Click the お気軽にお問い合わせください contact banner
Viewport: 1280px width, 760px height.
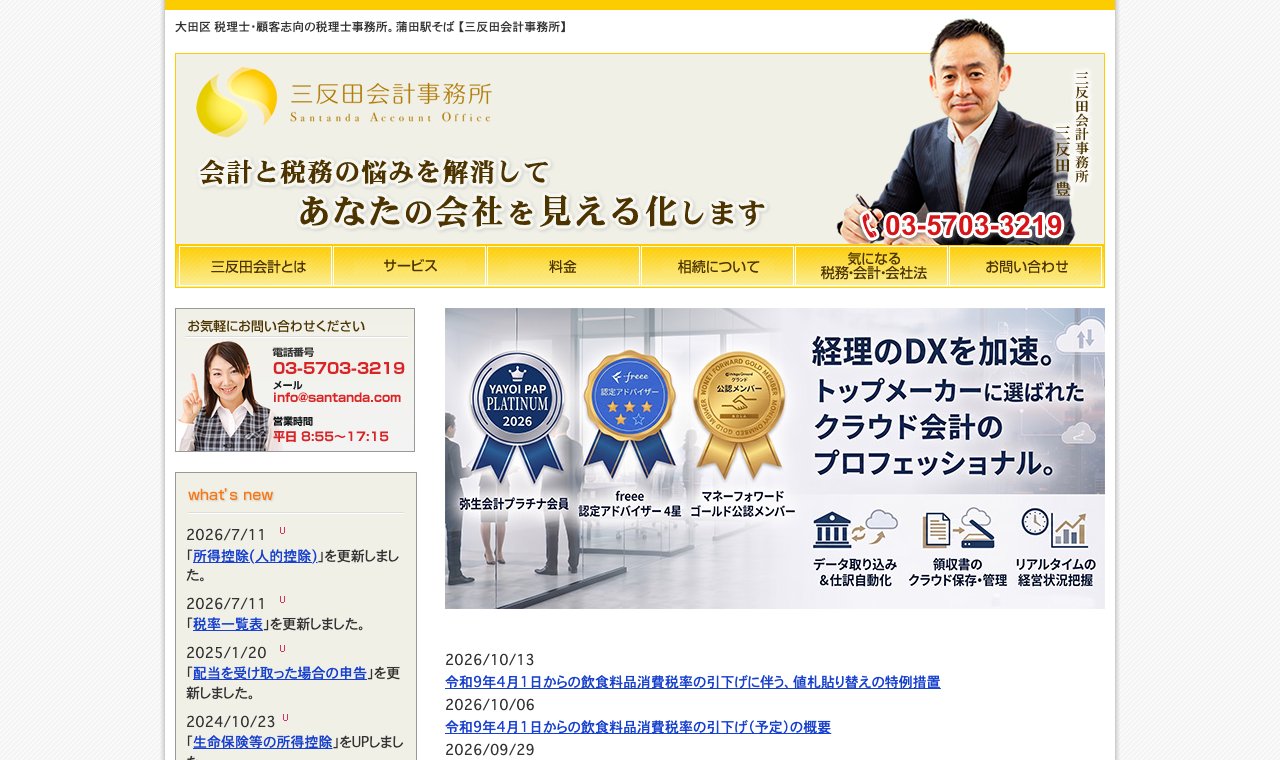pos(295,380)
